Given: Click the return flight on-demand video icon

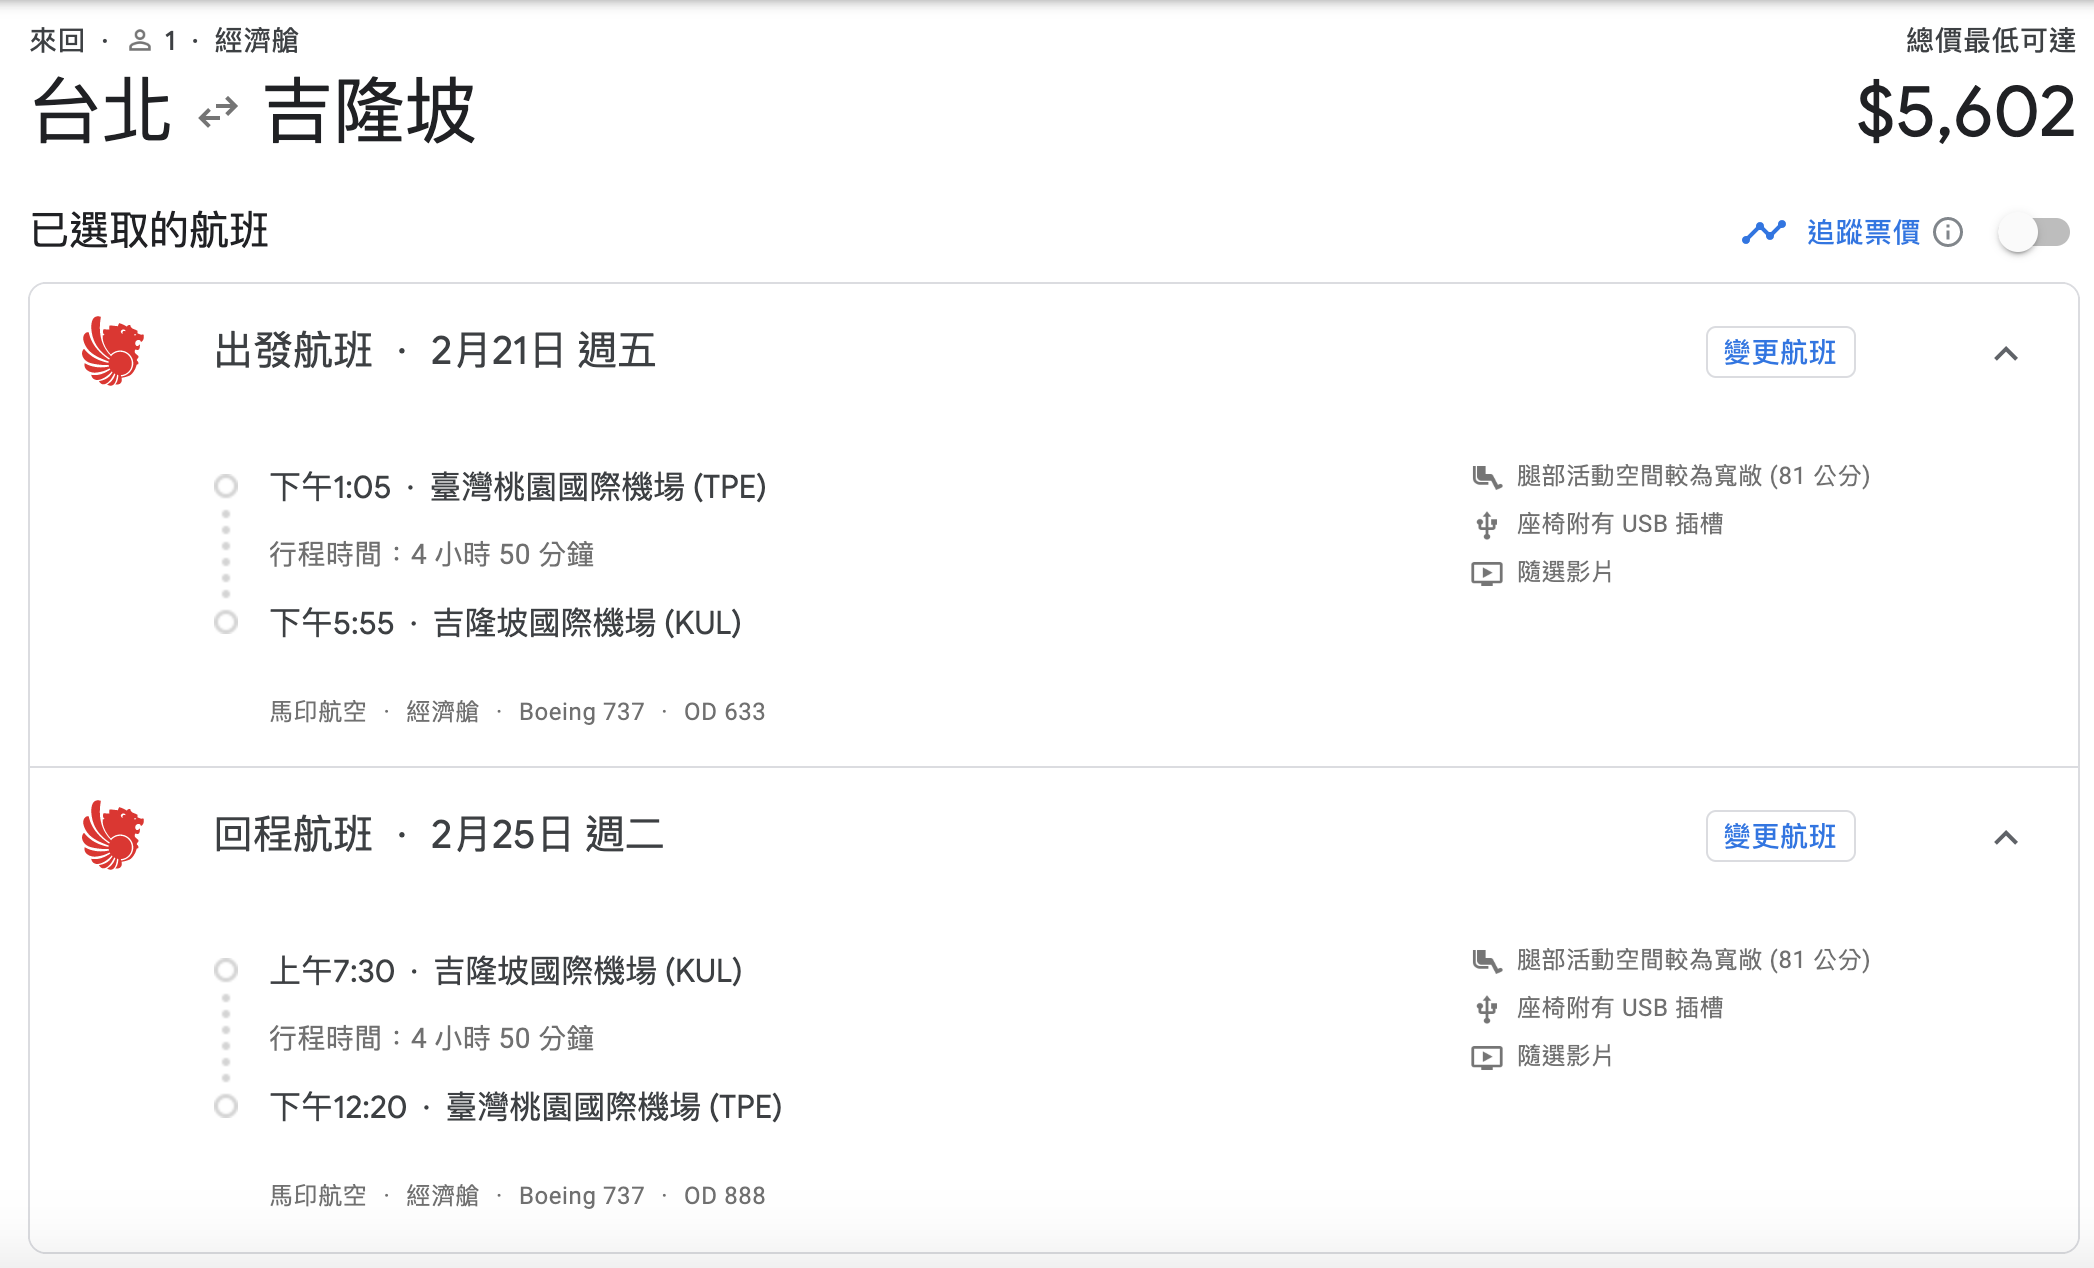Looking at the screenshot, I should (1486, 1057).
